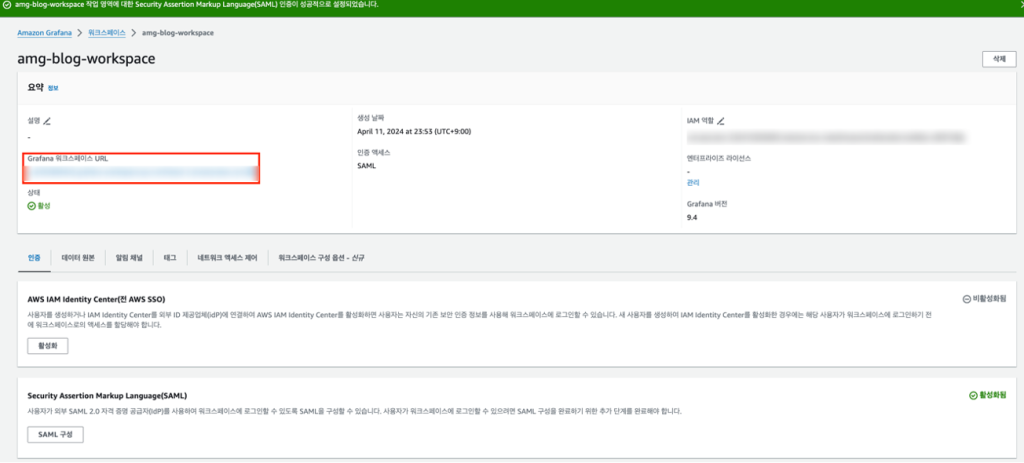
Task: Click AWS IAM Identity Center(전 AWS SSO) heading
Action: click(96, 299)
